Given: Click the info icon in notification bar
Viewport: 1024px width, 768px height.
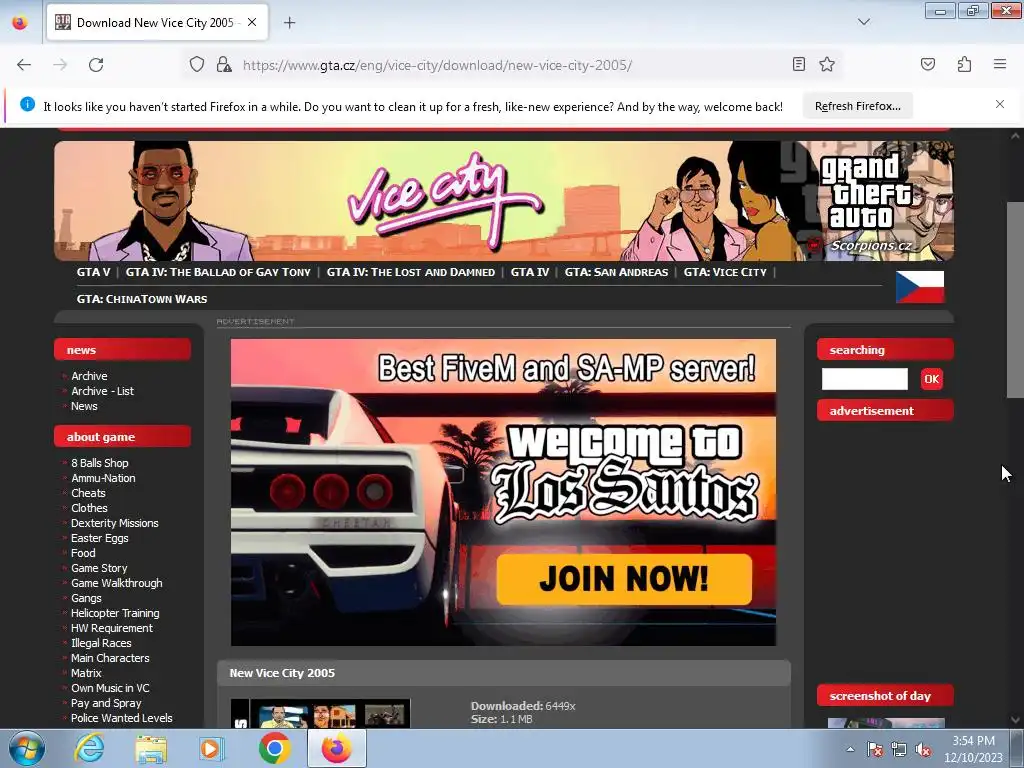Looking at the screenshot, I should 27,104.
